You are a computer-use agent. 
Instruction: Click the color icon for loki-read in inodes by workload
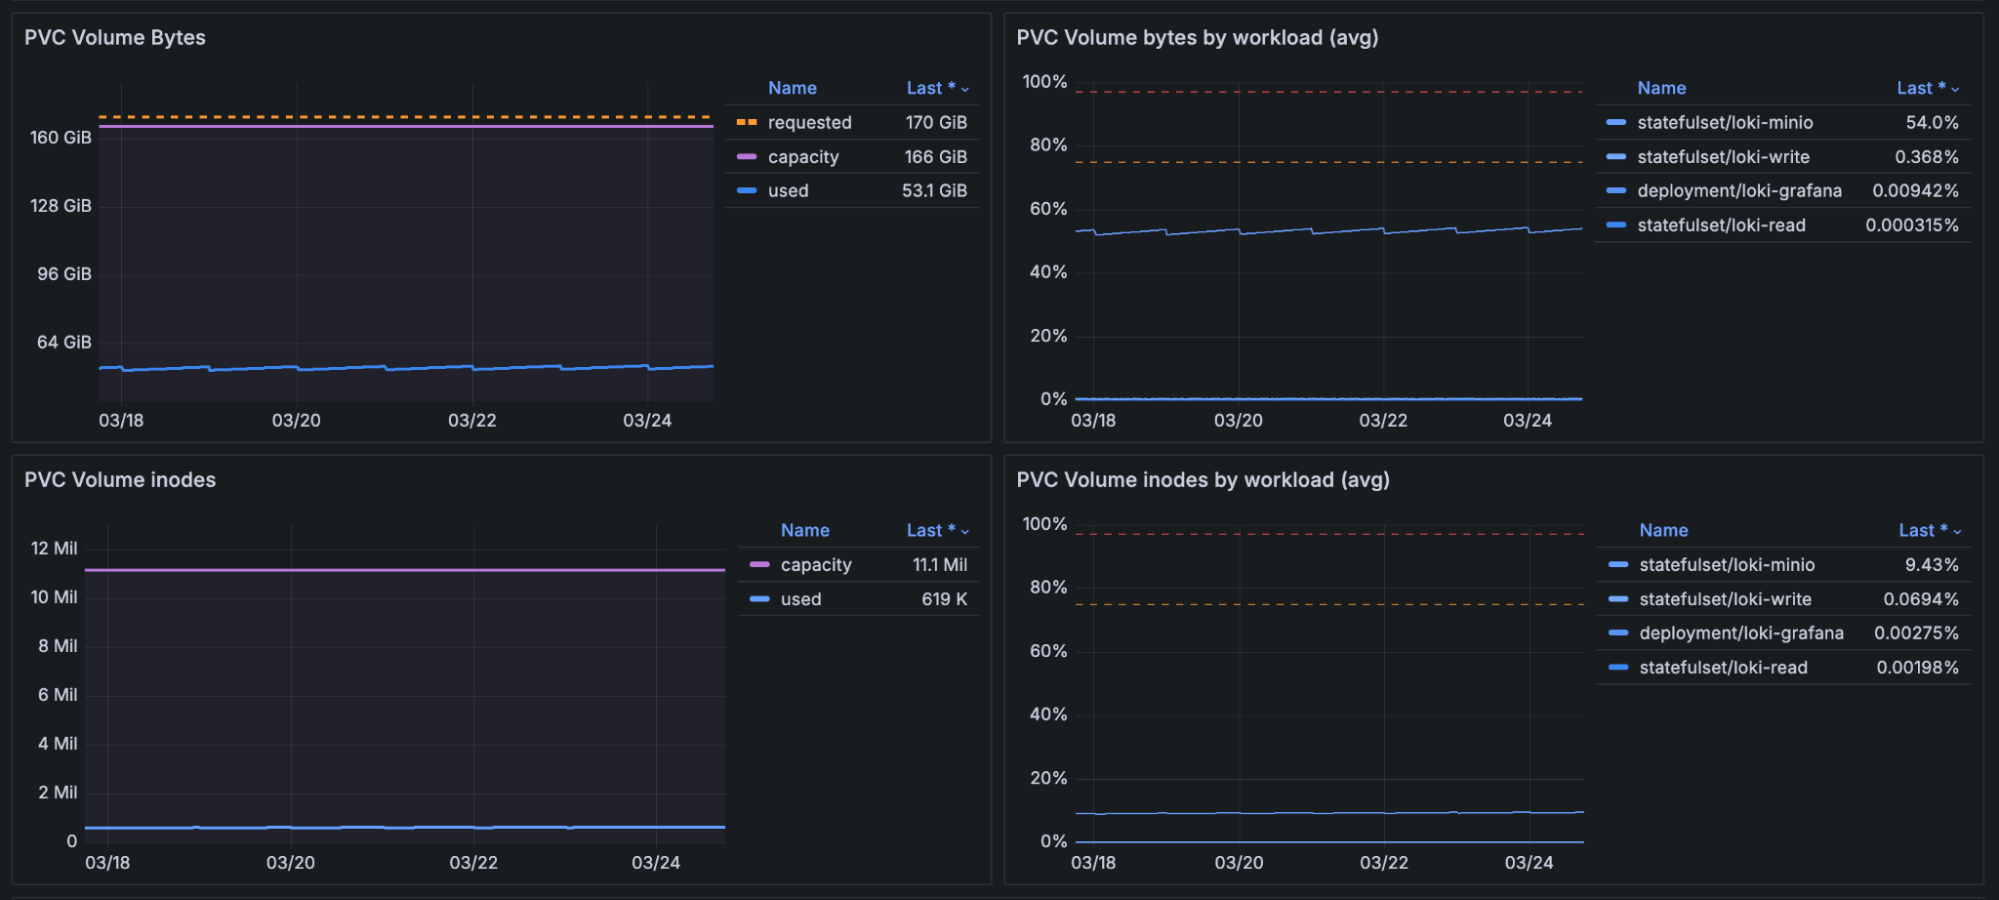click(1618, 667)
